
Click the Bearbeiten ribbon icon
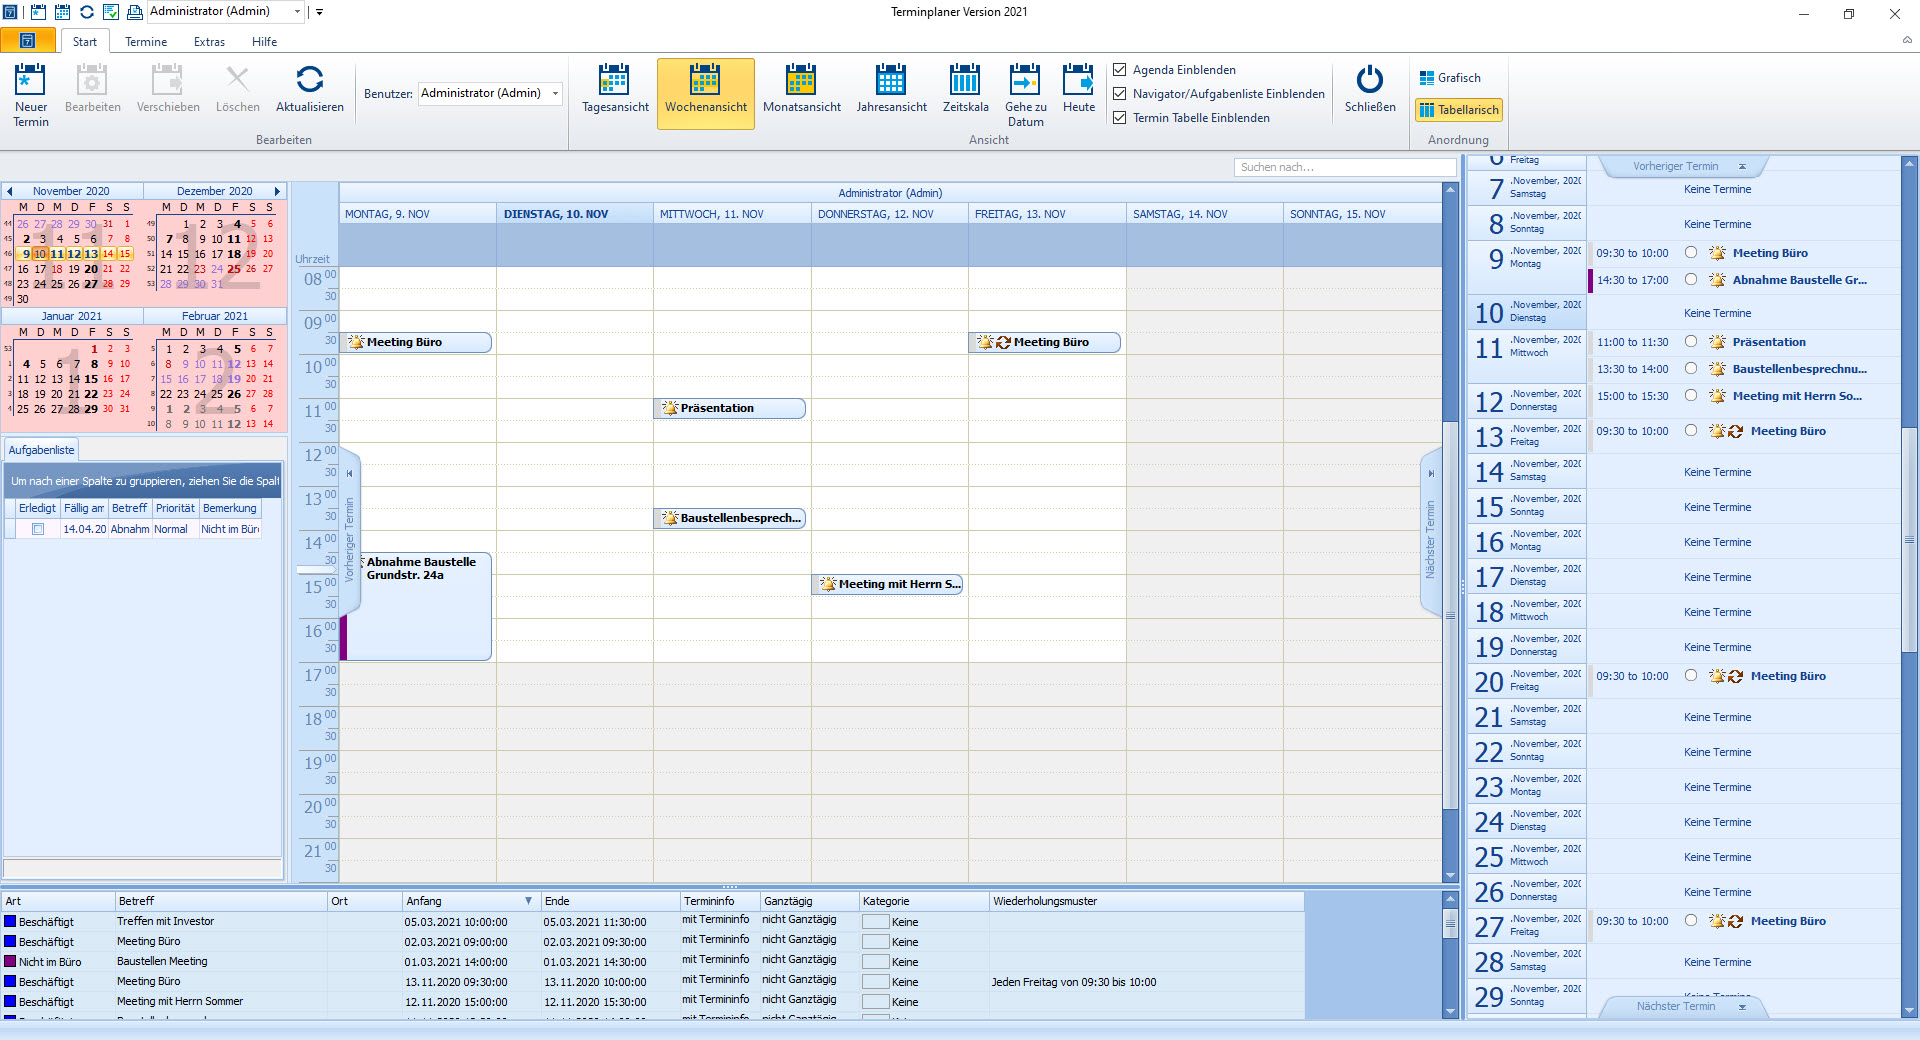tap(92, 79)
